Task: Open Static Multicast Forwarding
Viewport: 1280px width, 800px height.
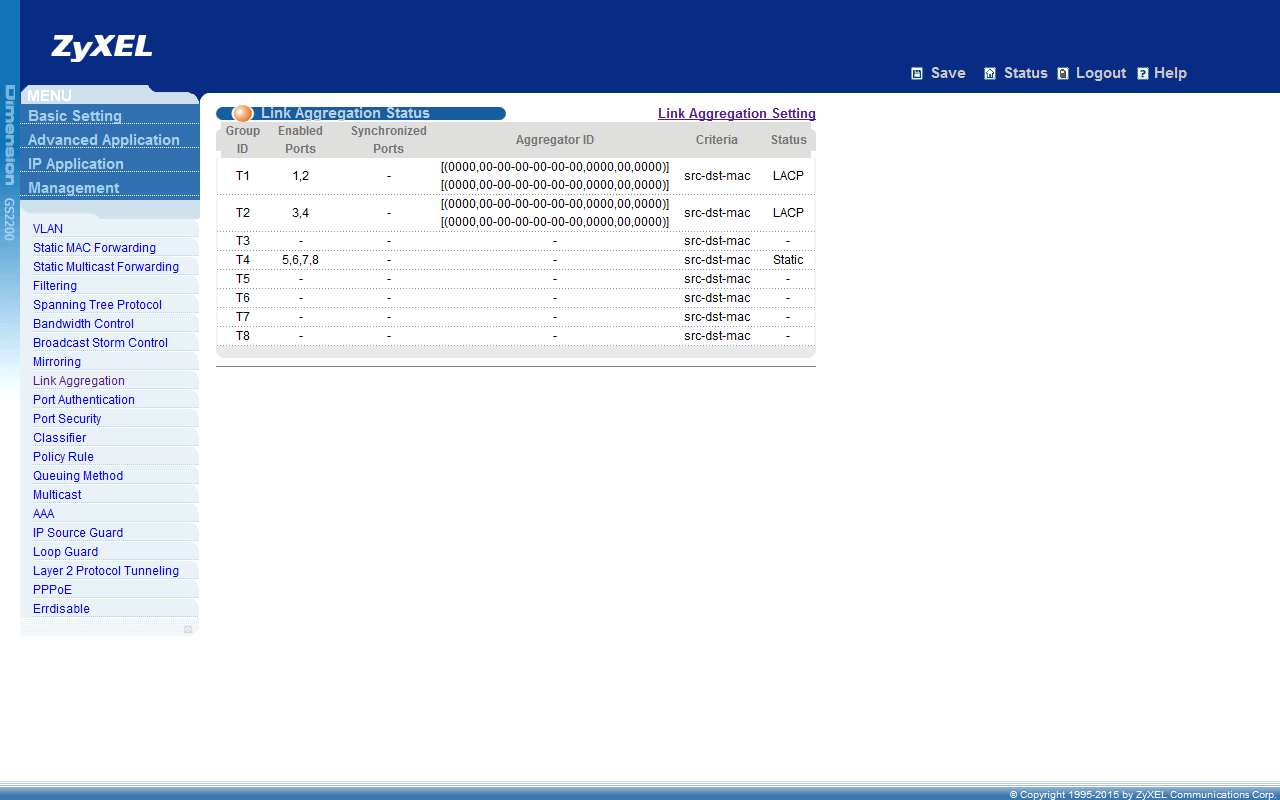Action: pyautogui.click(x=106, y=267)
